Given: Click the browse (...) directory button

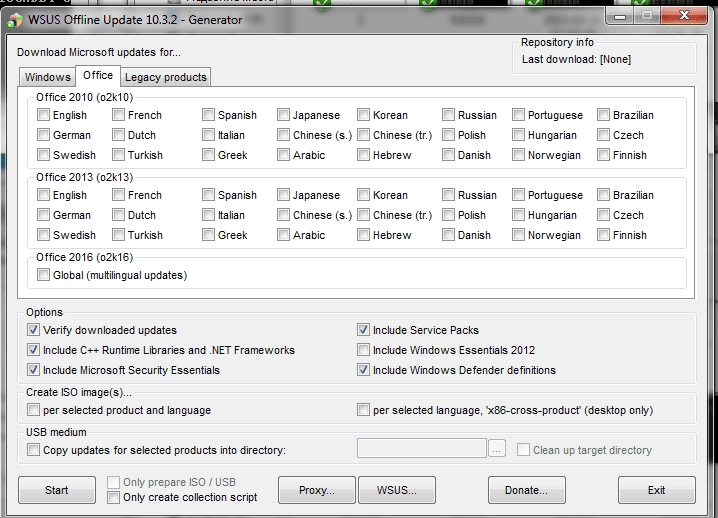Looking at the screenshot, I should coord(497,448).
